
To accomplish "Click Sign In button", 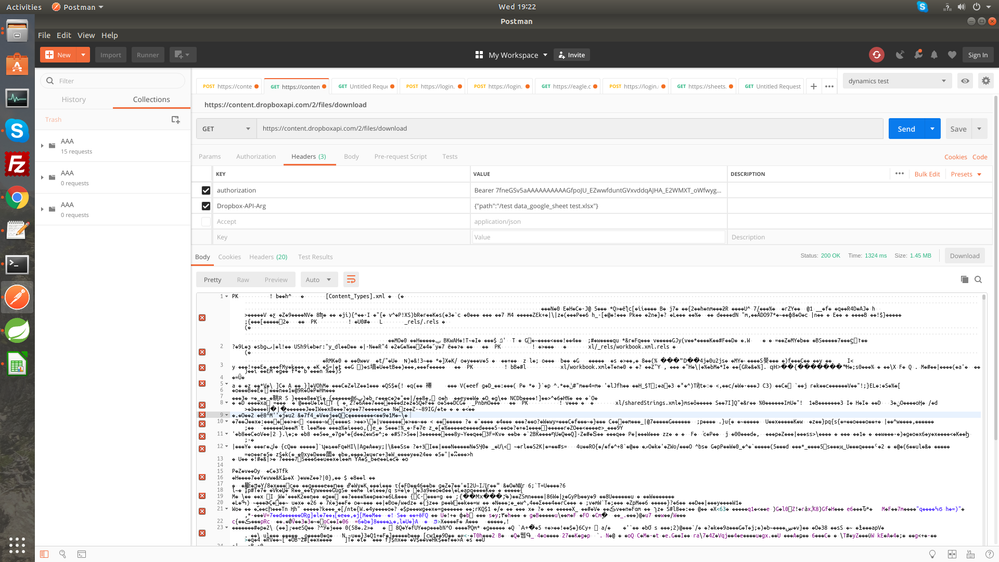I will (x=978, y=55).
